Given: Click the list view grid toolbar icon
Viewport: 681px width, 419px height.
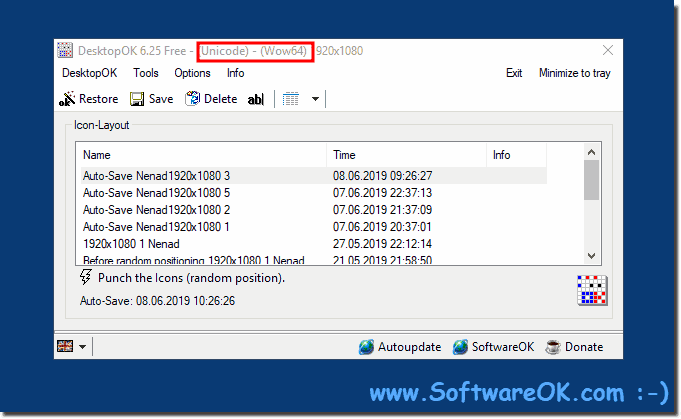Looking at the screenshot, I should click(291, 99).
